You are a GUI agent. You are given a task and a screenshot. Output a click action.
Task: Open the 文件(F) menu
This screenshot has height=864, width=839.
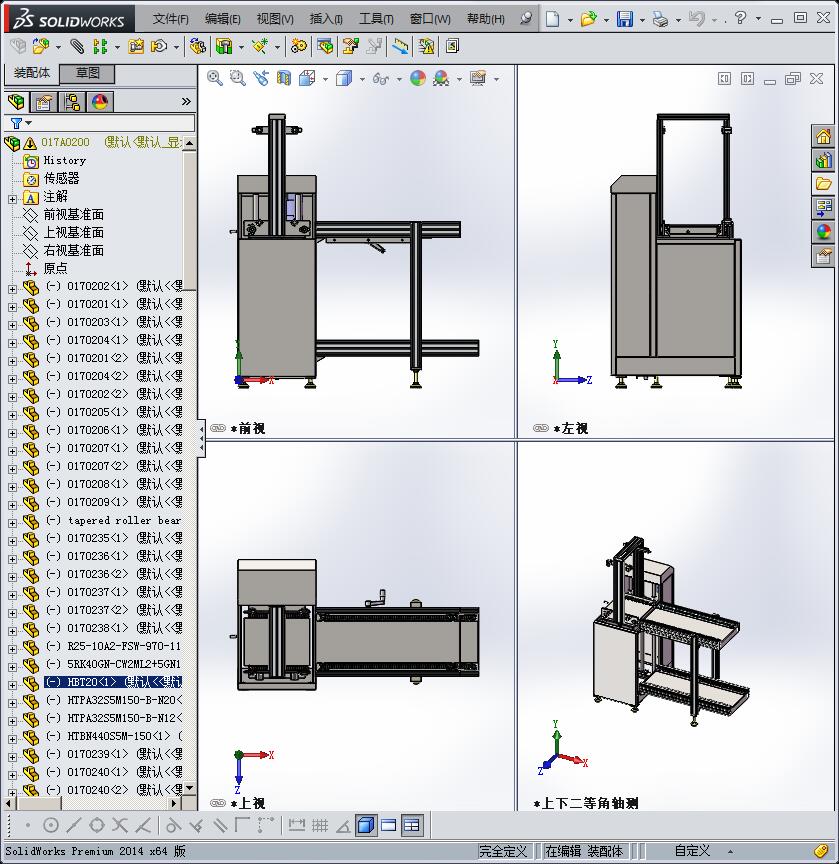pyautogui.click(x=170, y=19)
